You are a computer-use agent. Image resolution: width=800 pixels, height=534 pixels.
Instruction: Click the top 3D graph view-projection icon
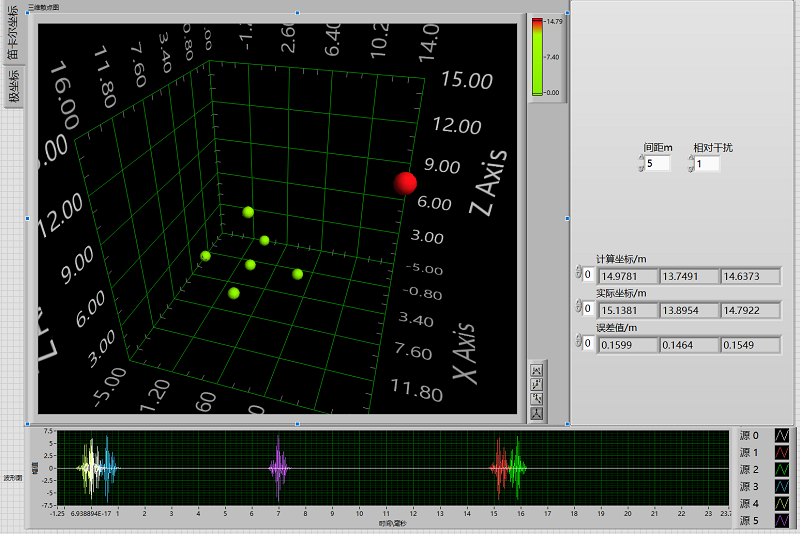coord(536,371)
